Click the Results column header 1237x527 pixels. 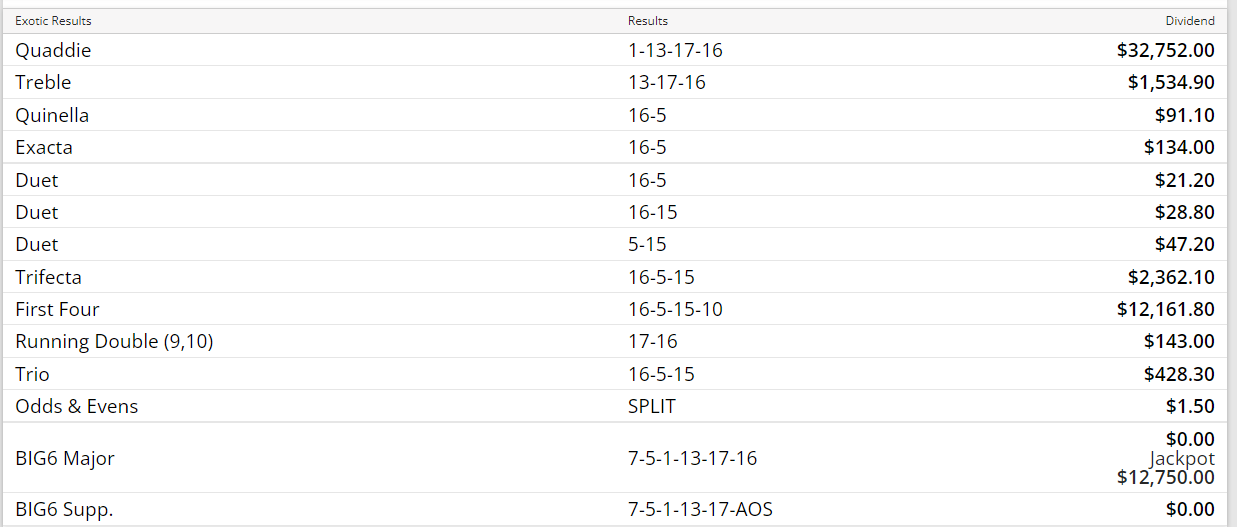tap(648, 21)
